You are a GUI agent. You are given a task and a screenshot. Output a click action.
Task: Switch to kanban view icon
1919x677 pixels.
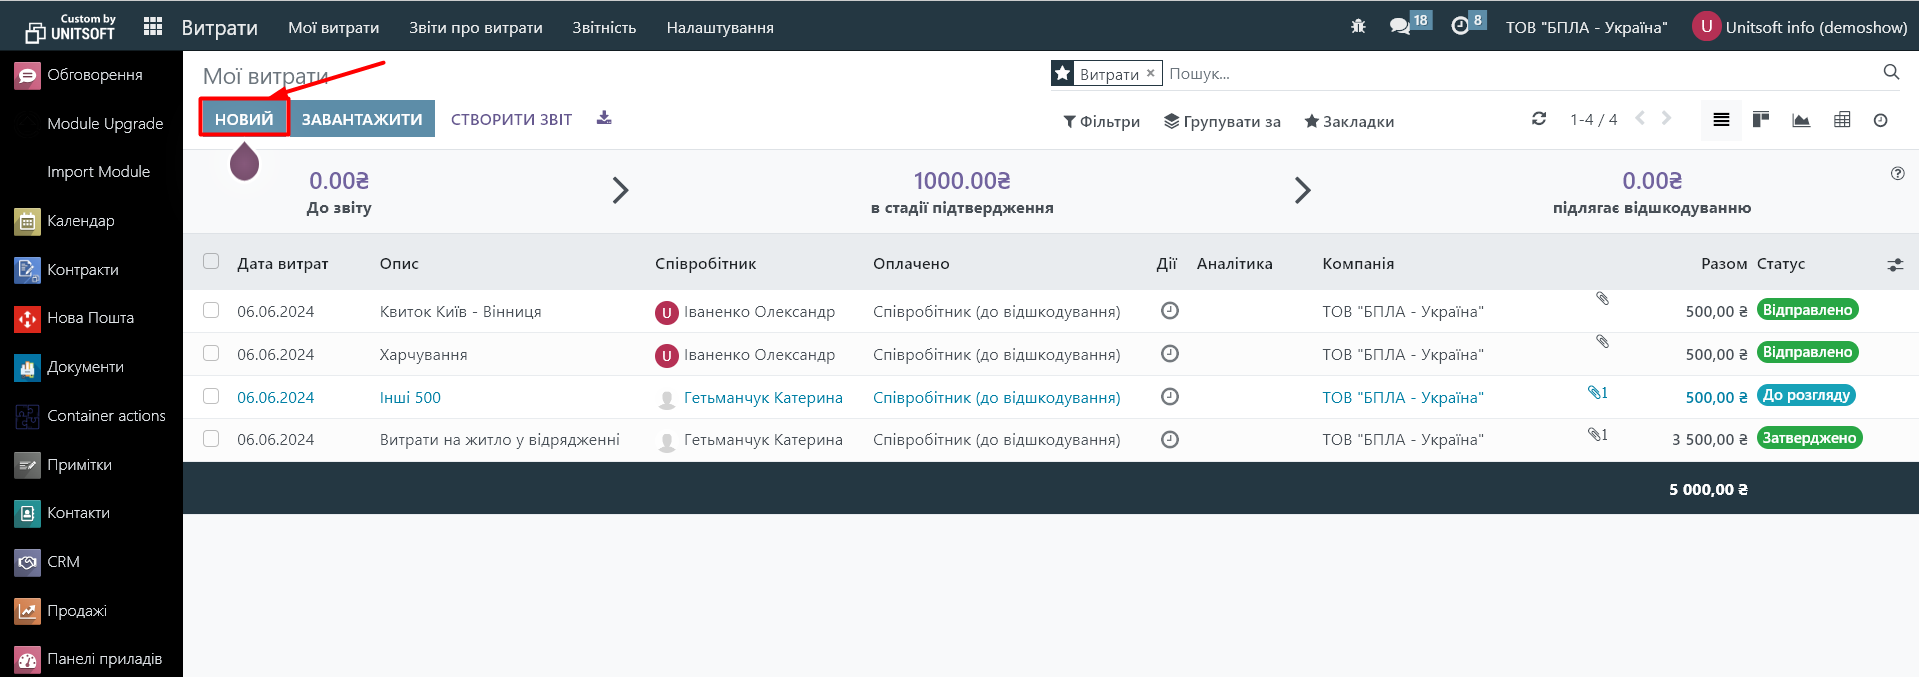click(x=1761, y=120)
